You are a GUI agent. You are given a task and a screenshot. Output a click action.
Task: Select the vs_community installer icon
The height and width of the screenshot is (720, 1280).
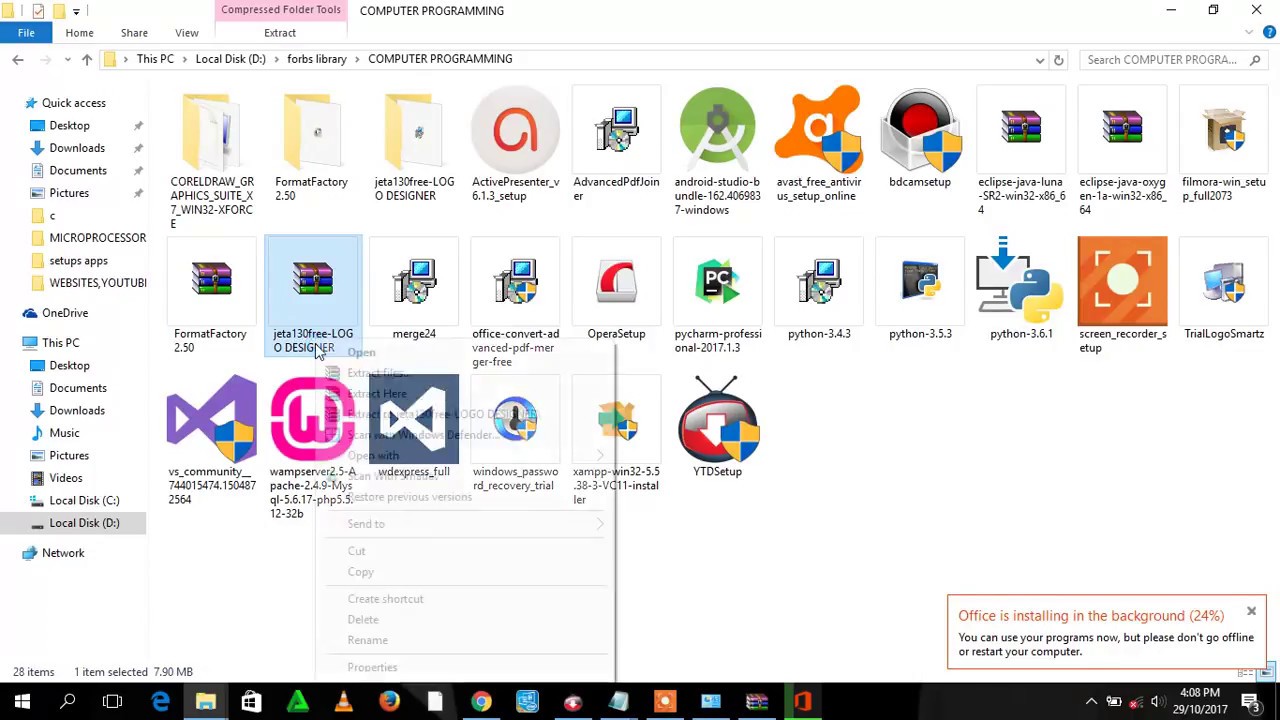(x=211, y=420)
